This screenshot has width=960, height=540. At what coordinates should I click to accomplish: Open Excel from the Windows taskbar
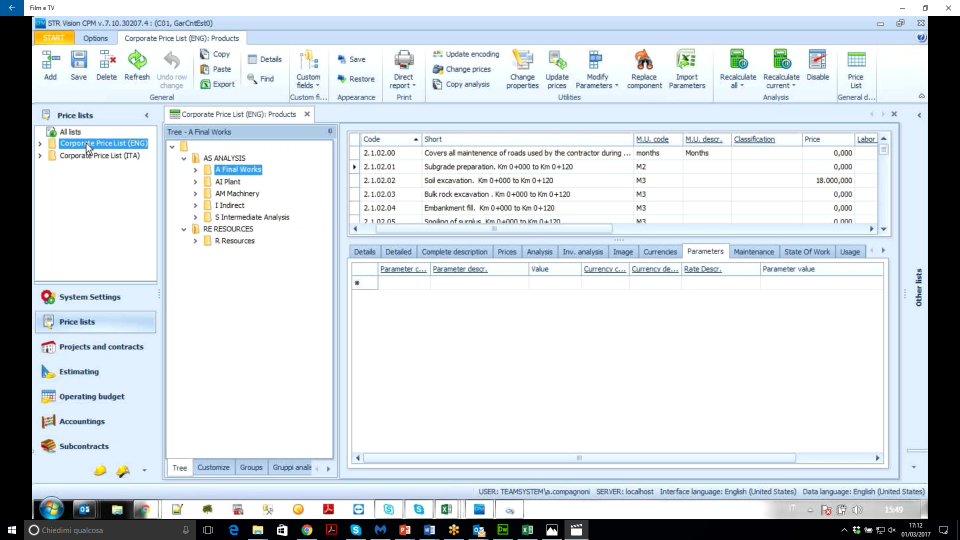(x=527, y=530)
